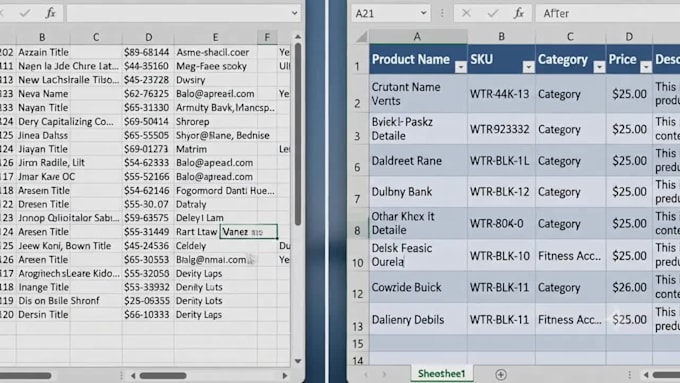
Task: Click the price cell '$26.00'
Action: [x=629, y=287]
